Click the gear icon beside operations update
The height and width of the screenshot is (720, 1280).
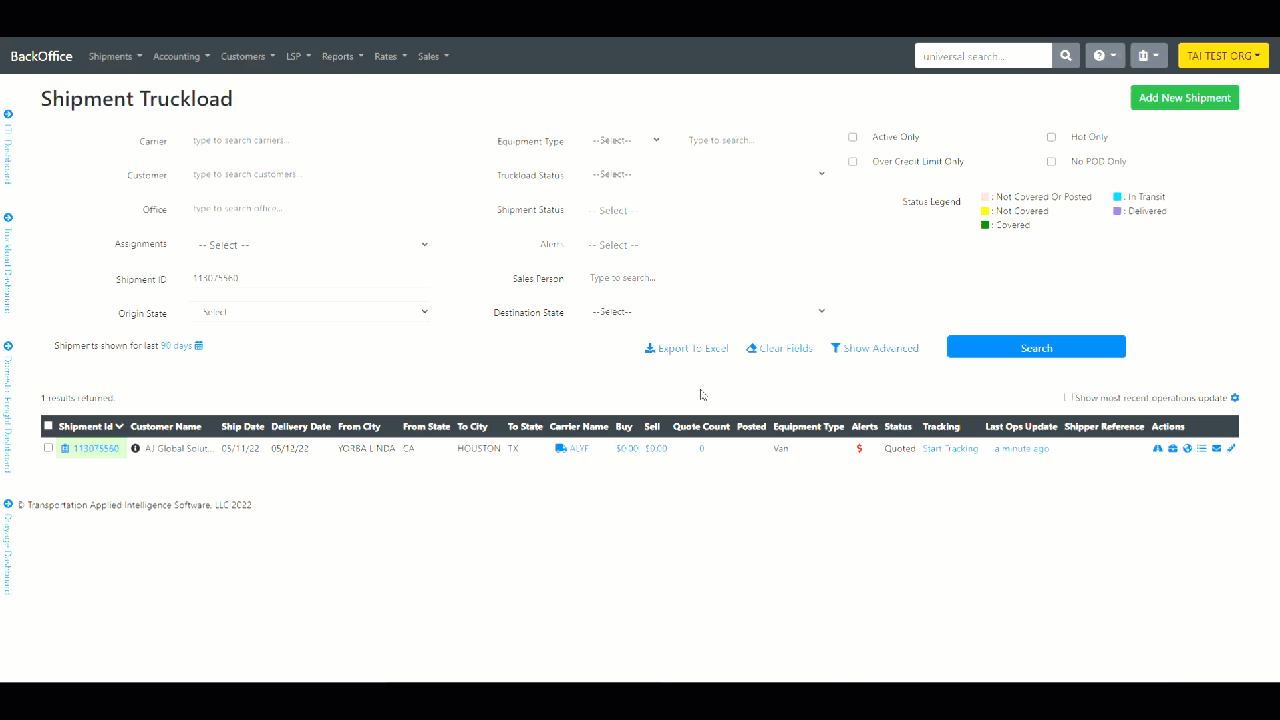[1235, 398]
